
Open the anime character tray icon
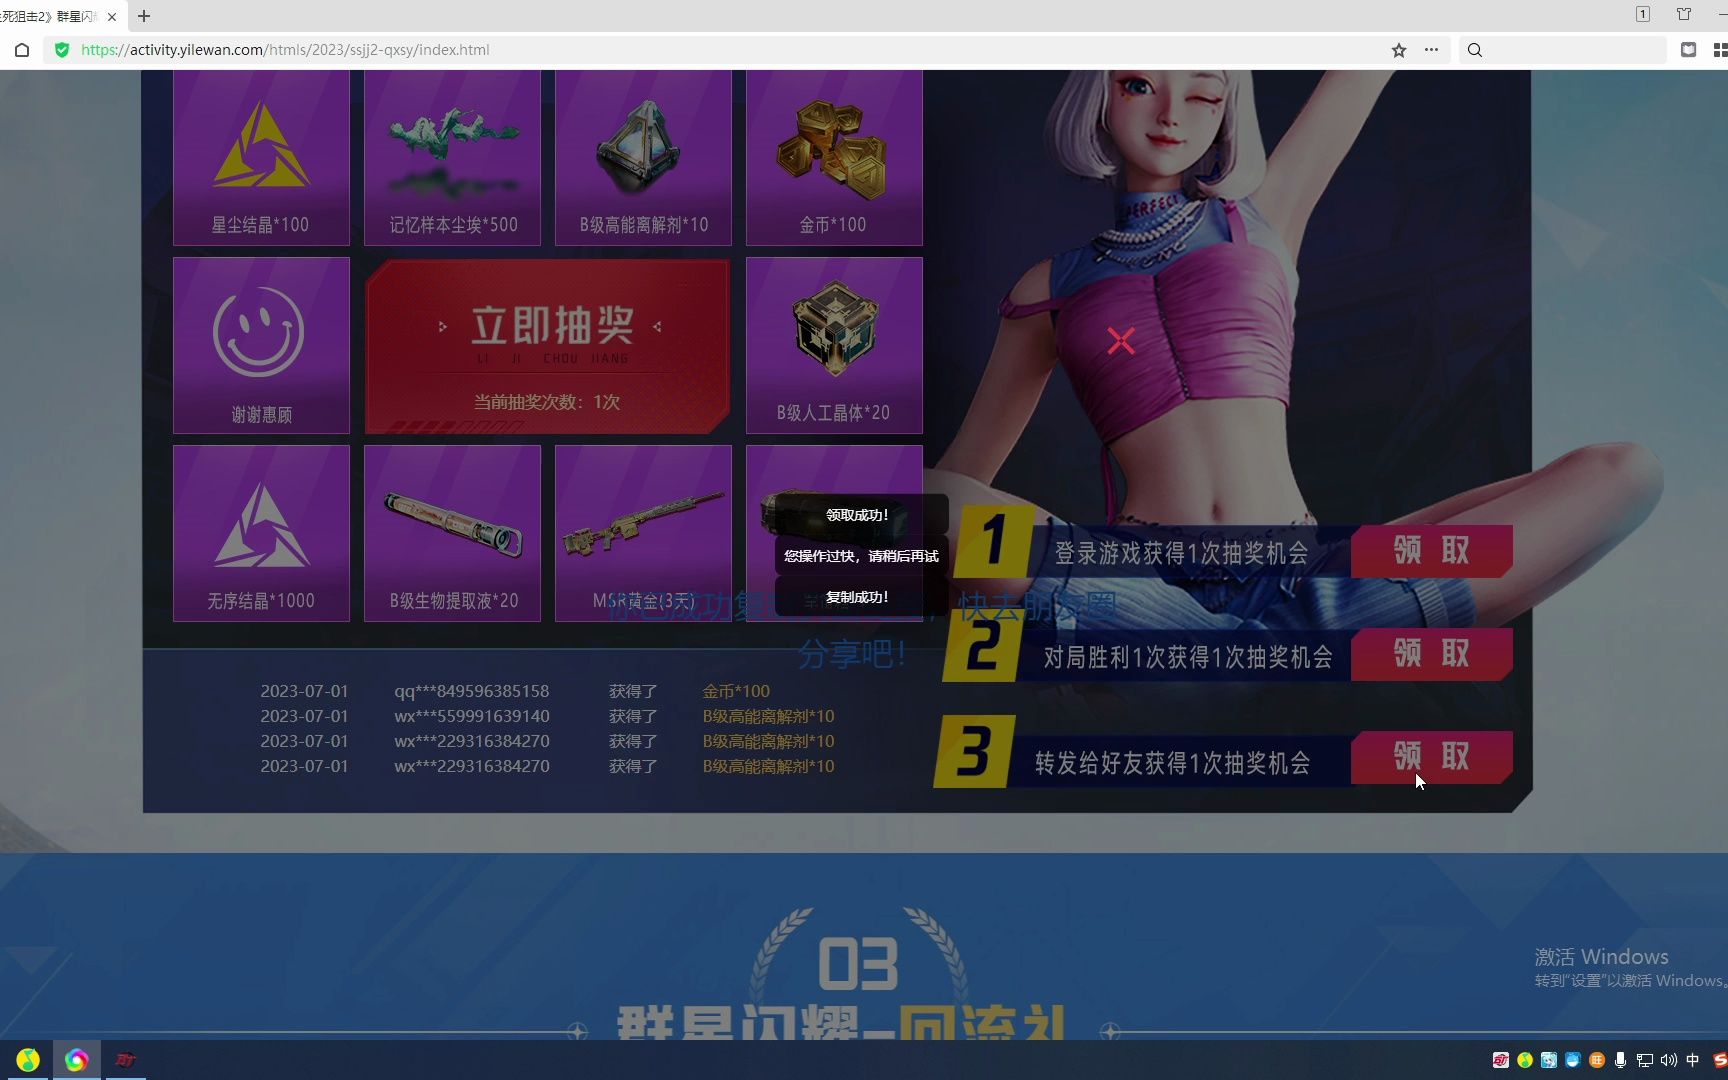click(x=1548, y=1060)
